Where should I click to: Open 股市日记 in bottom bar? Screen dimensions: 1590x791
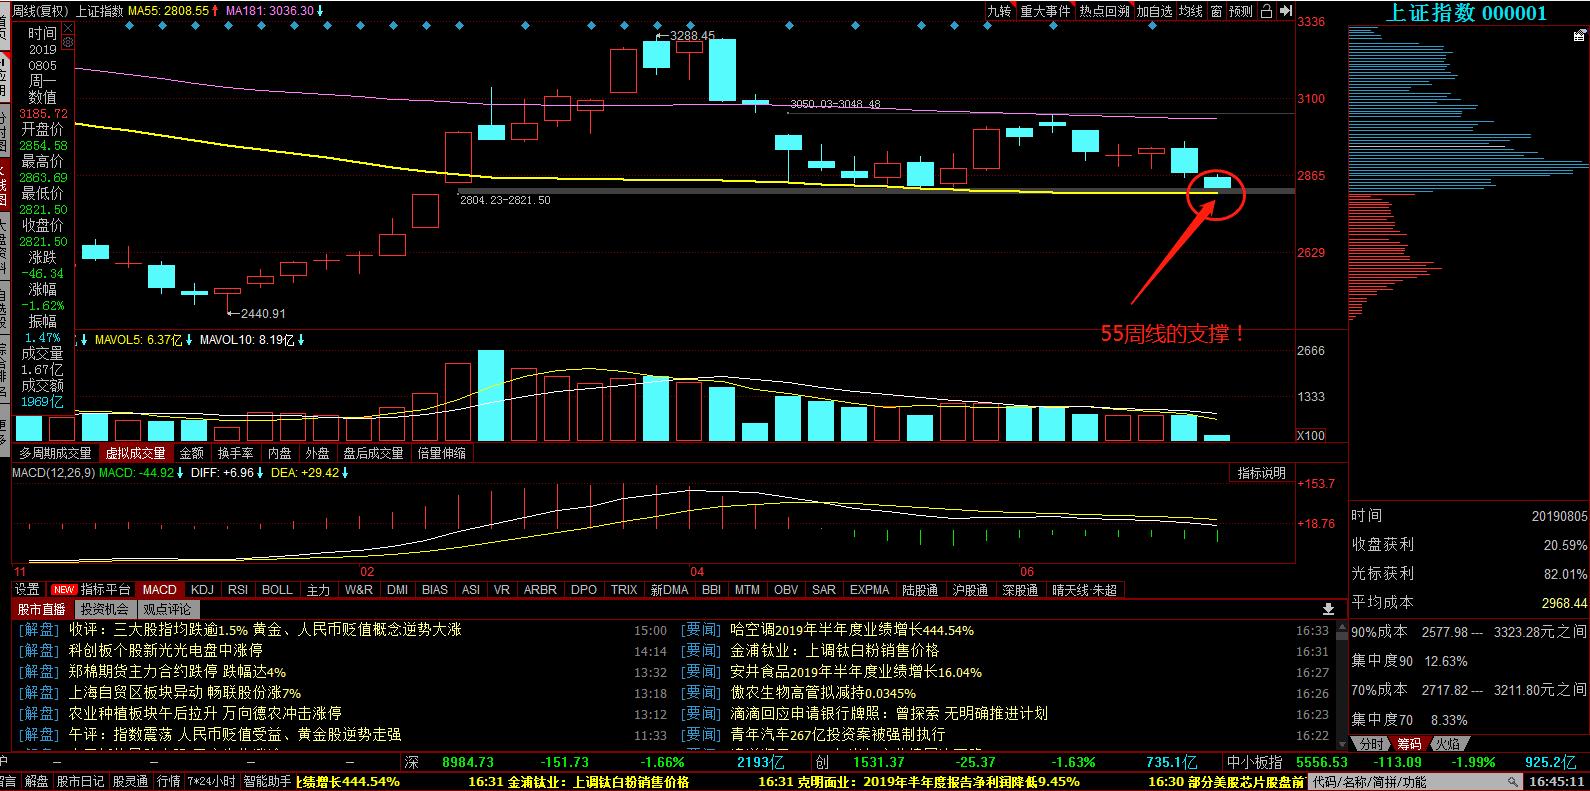pyautogui.click(x=80, y=781)
